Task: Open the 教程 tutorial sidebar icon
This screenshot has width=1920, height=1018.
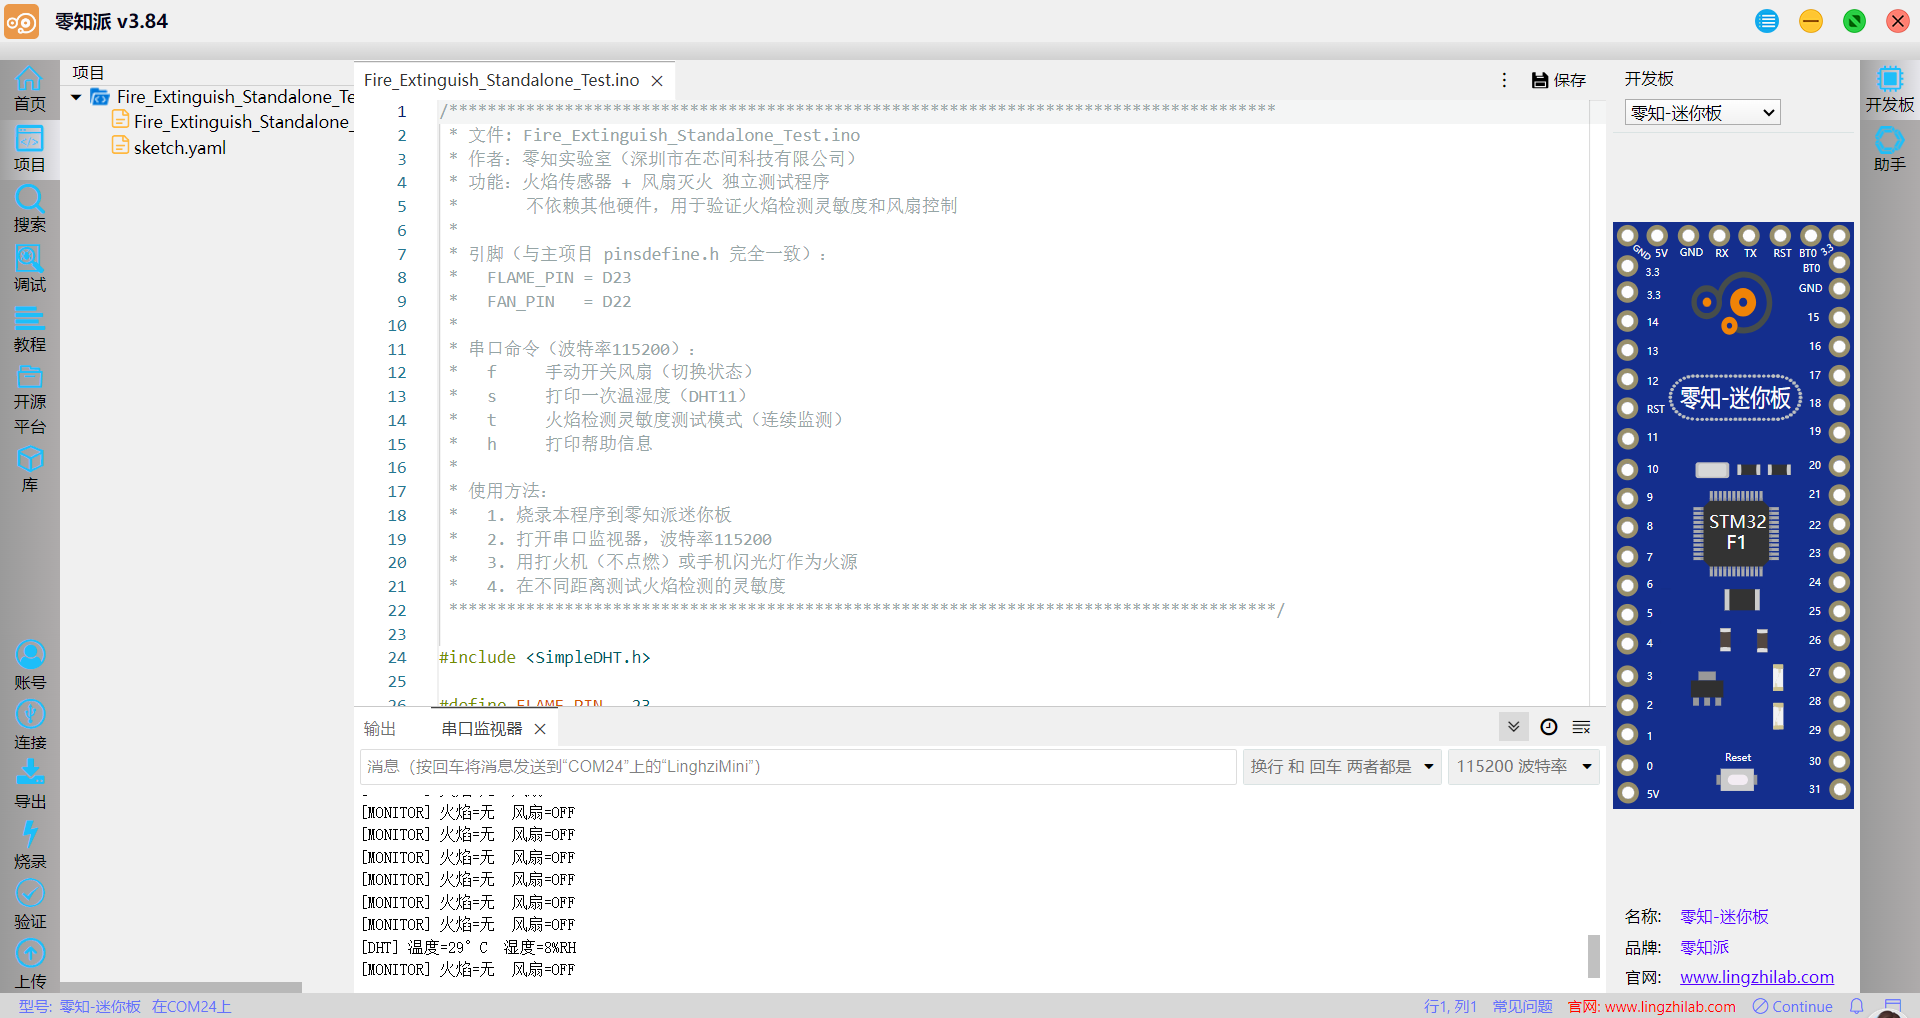Action: (x=30, y=329)
